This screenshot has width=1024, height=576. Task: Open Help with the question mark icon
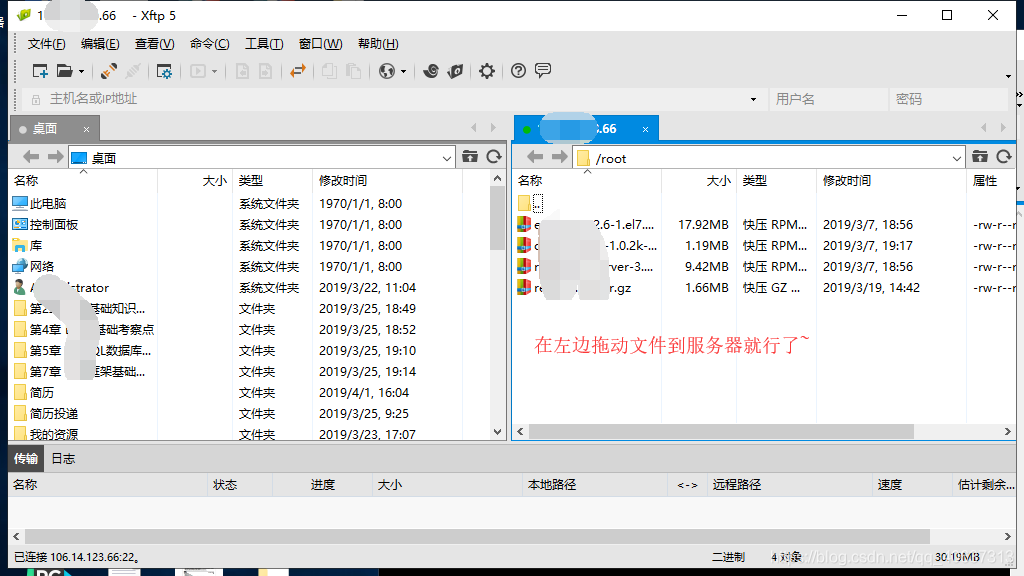click(518, 71)
